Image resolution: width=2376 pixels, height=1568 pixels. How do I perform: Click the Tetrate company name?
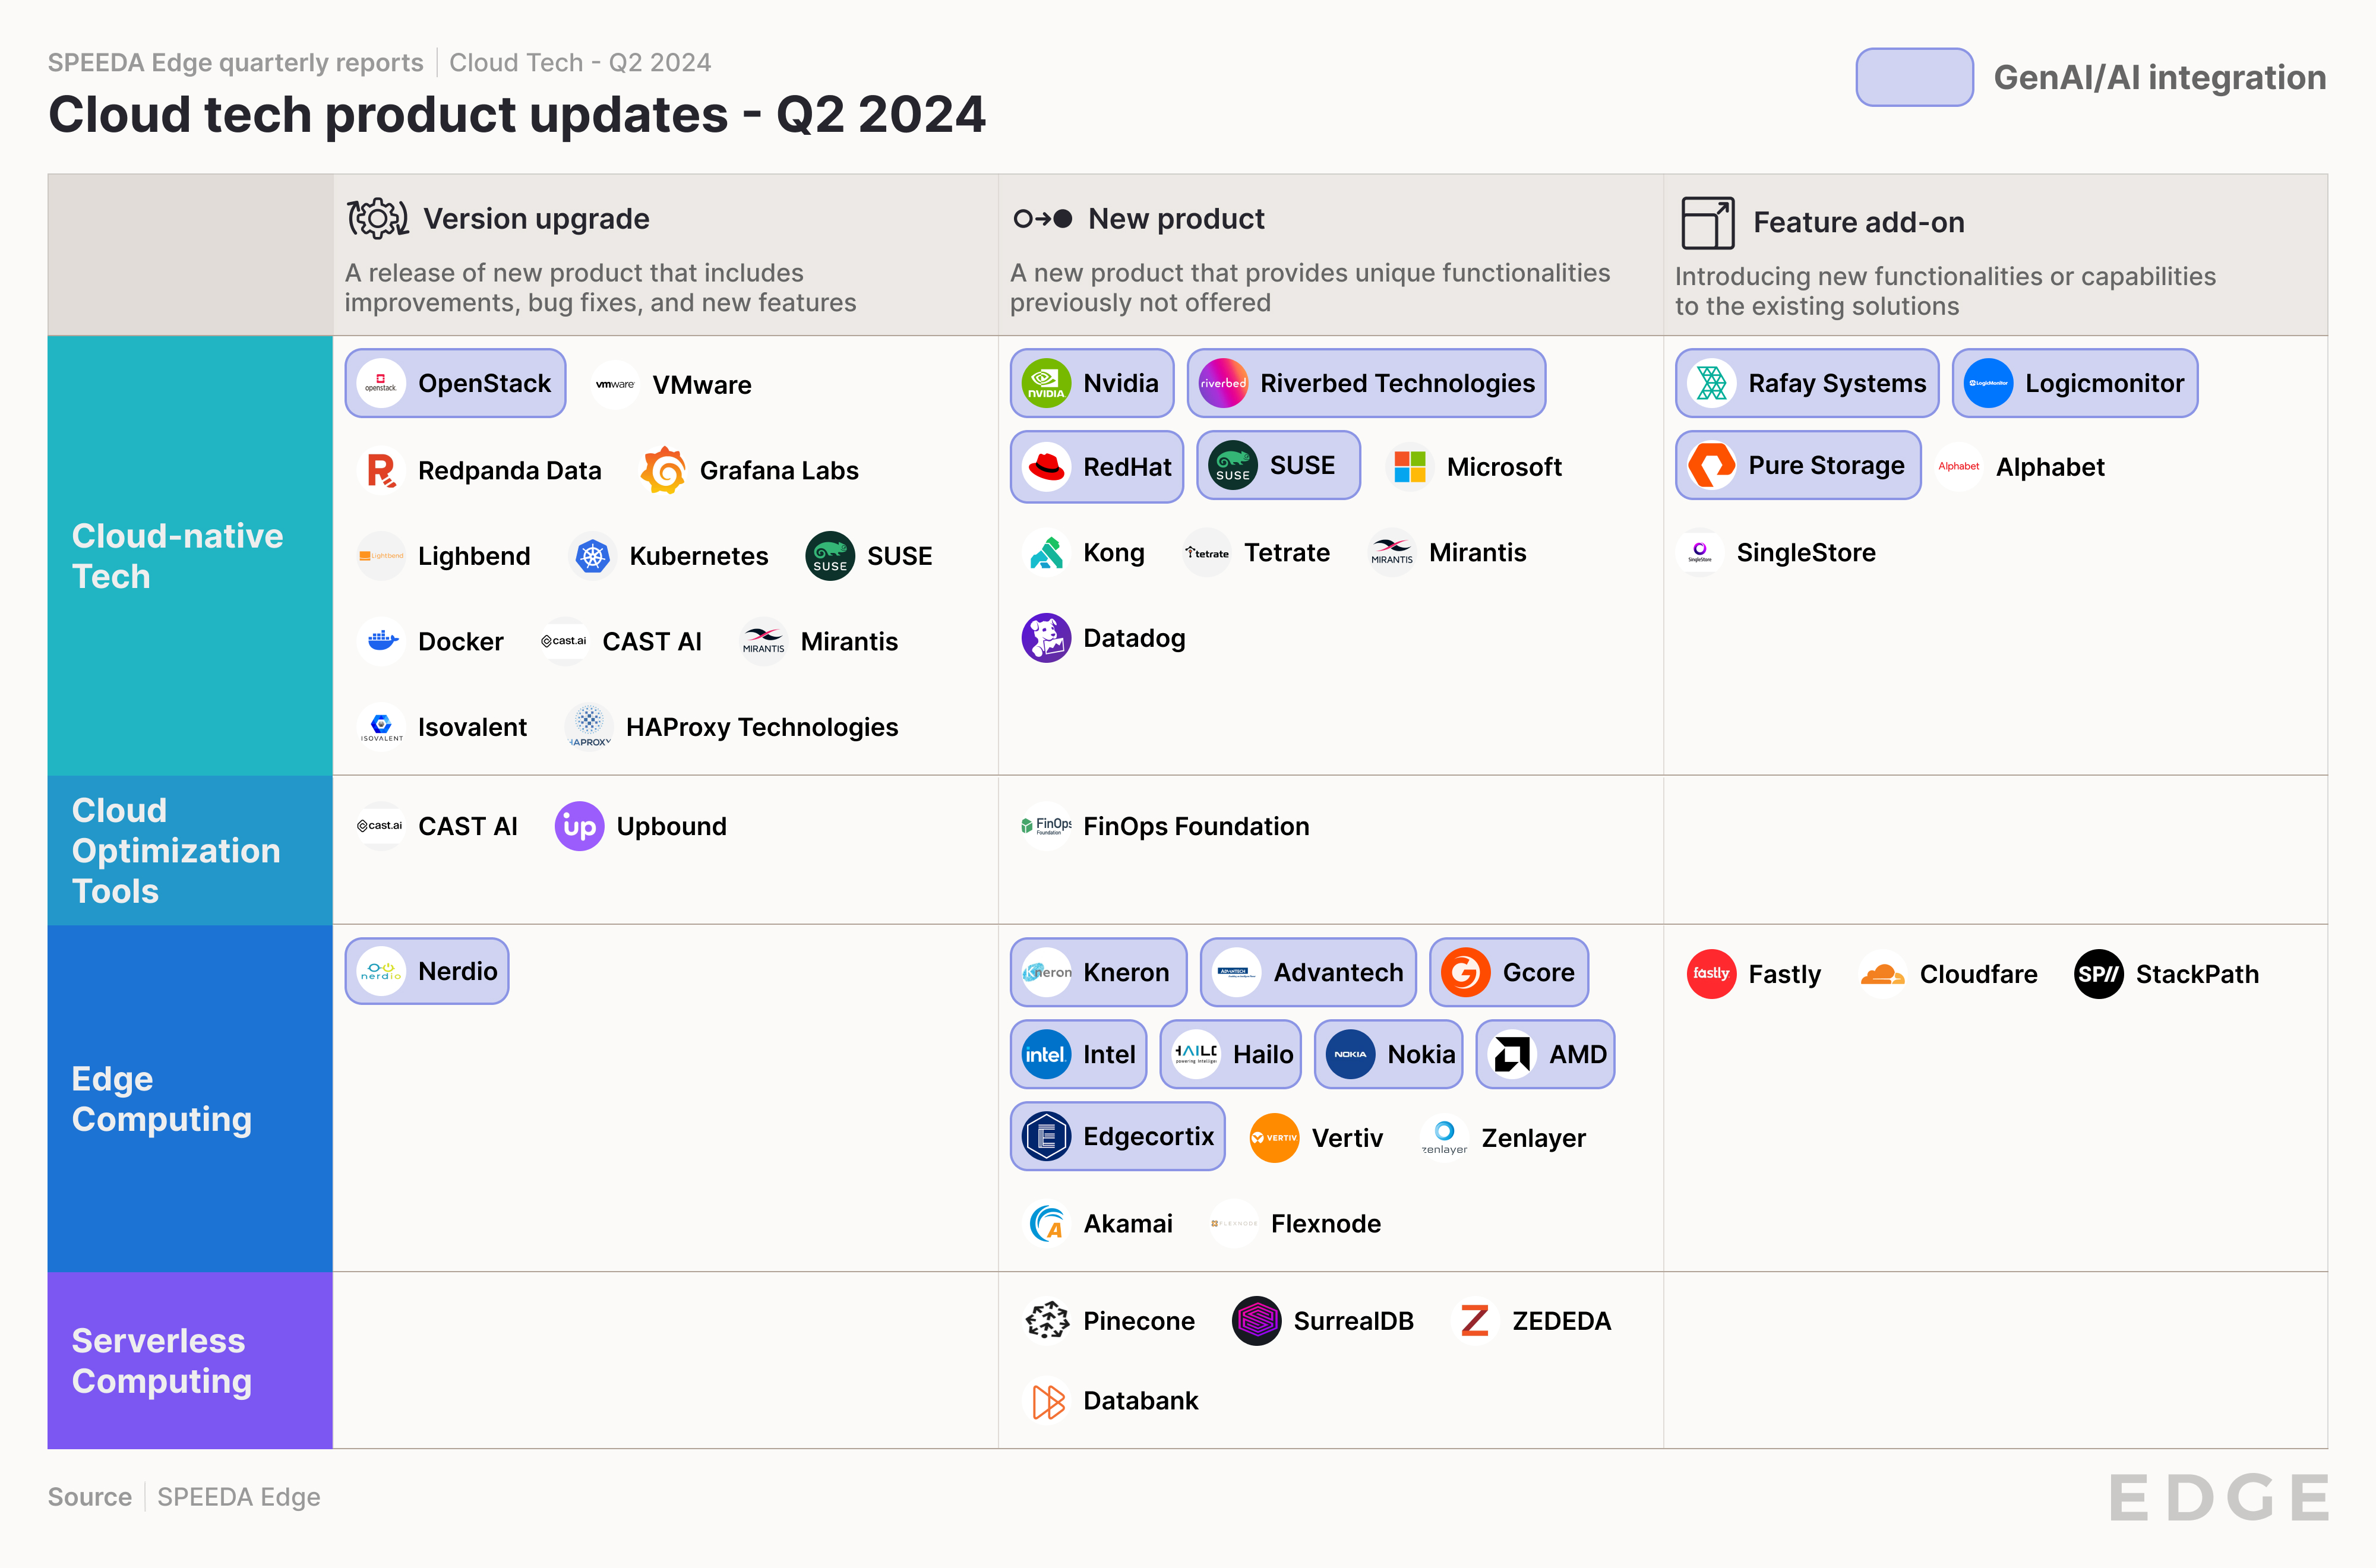[x=1287, y=553]
